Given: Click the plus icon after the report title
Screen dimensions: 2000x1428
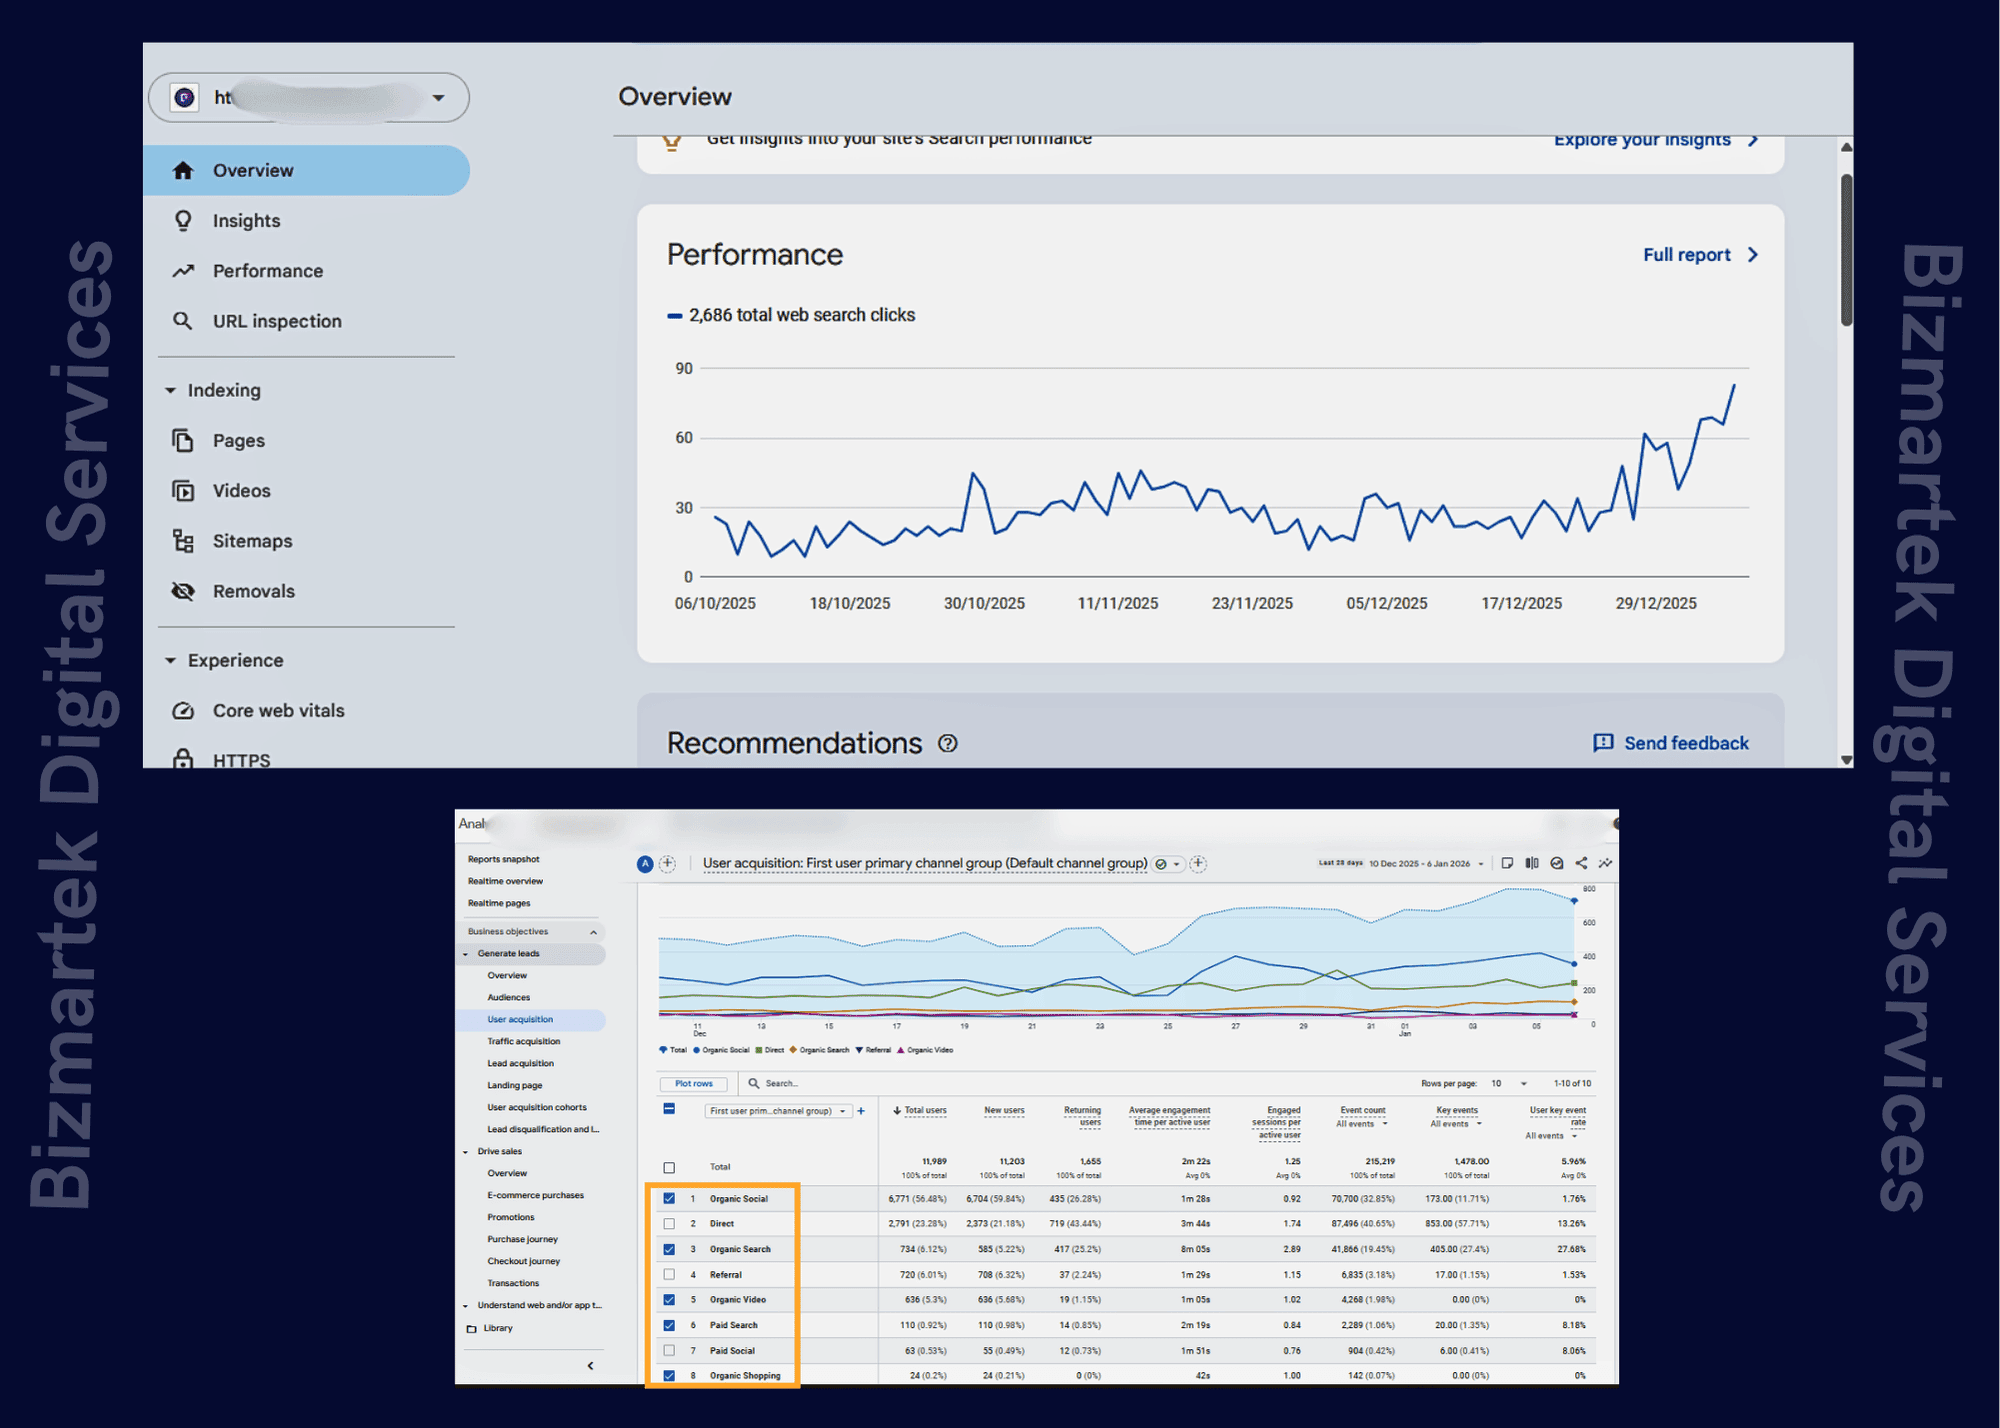Looking at the screenshot, I should [1198, 863].
